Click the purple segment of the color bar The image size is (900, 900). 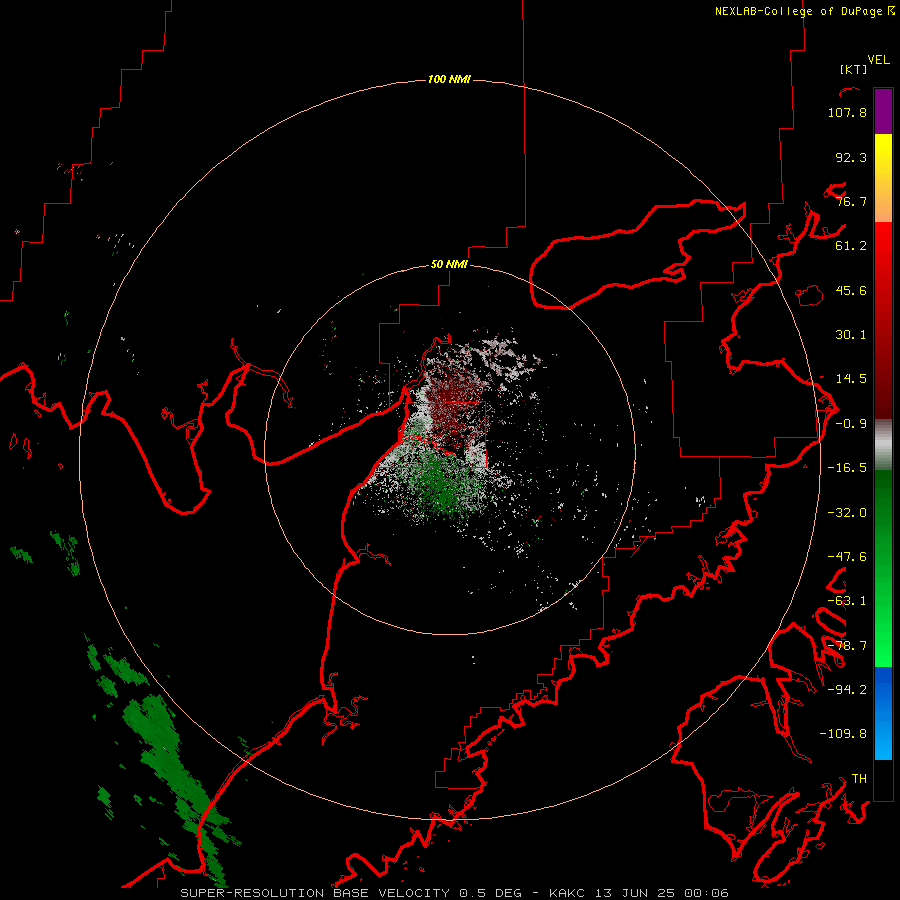pyautogui.click(x=883, y=111)
